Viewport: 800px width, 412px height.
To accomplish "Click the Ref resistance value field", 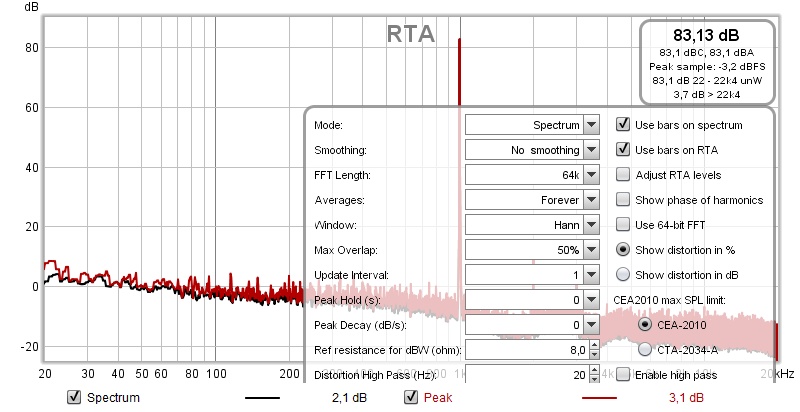I will click(x=524, y=349).
